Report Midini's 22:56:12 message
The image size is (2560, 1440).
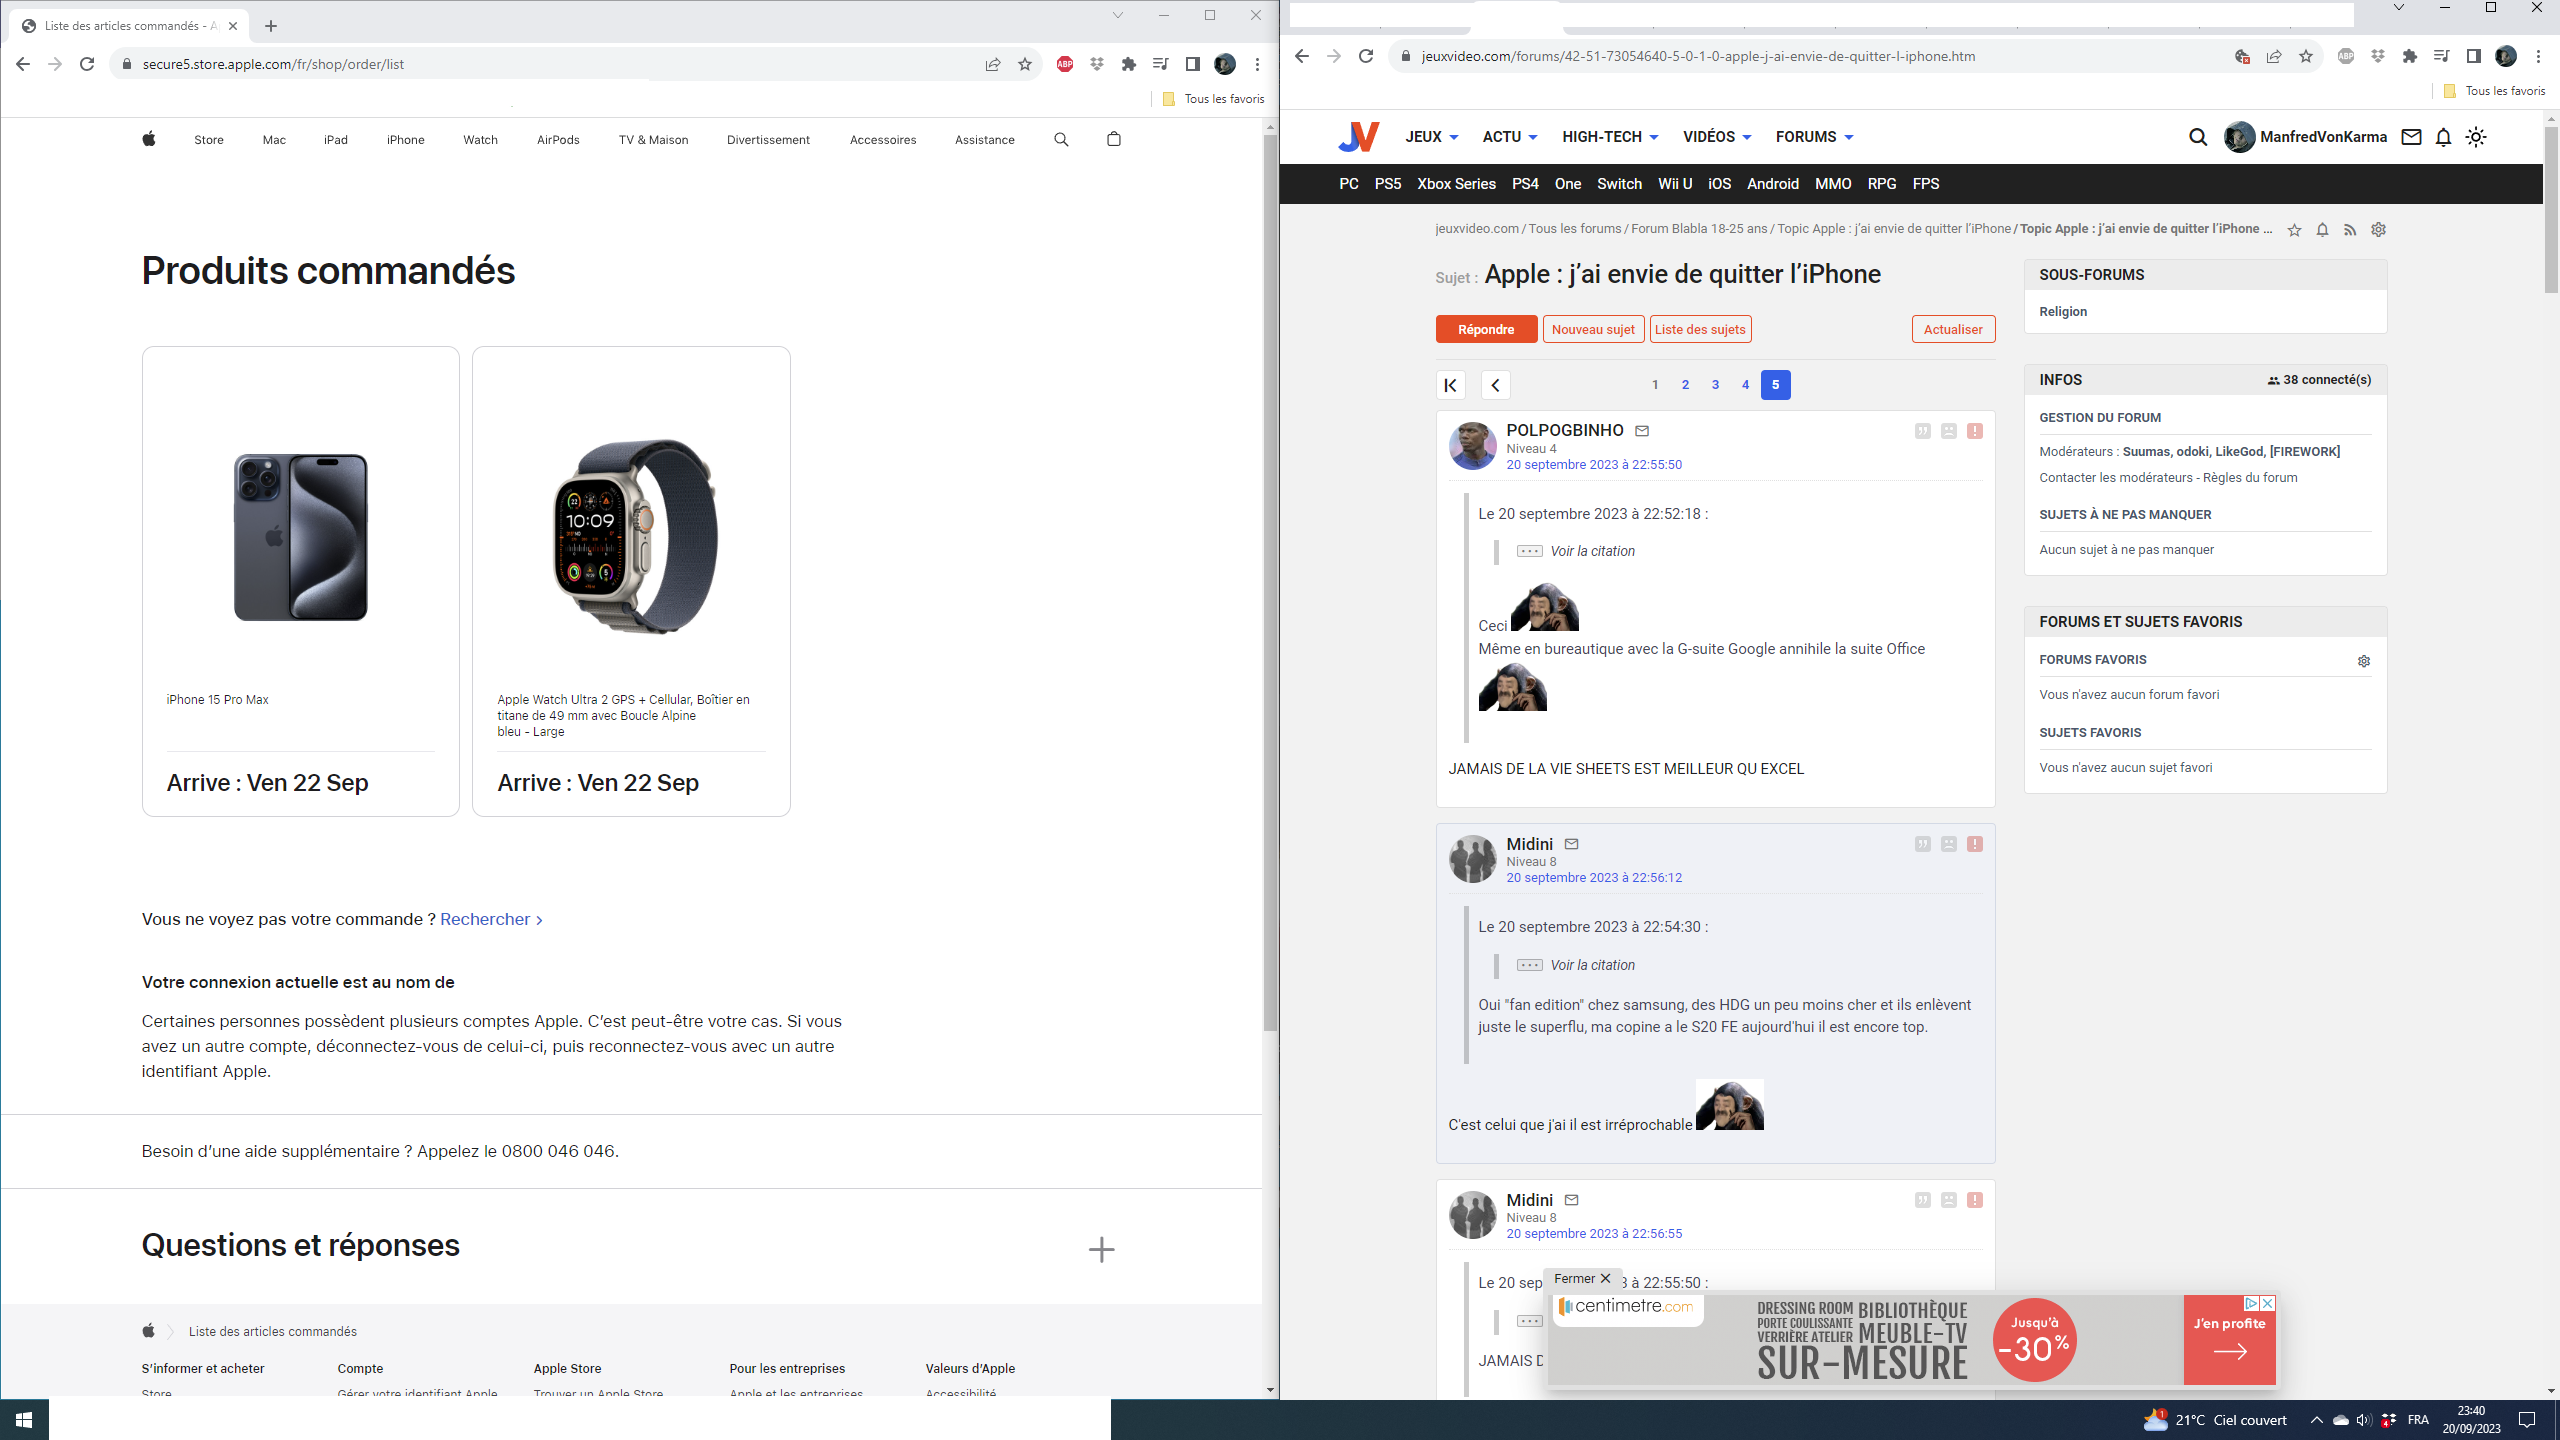click(x=1974, y=844)
